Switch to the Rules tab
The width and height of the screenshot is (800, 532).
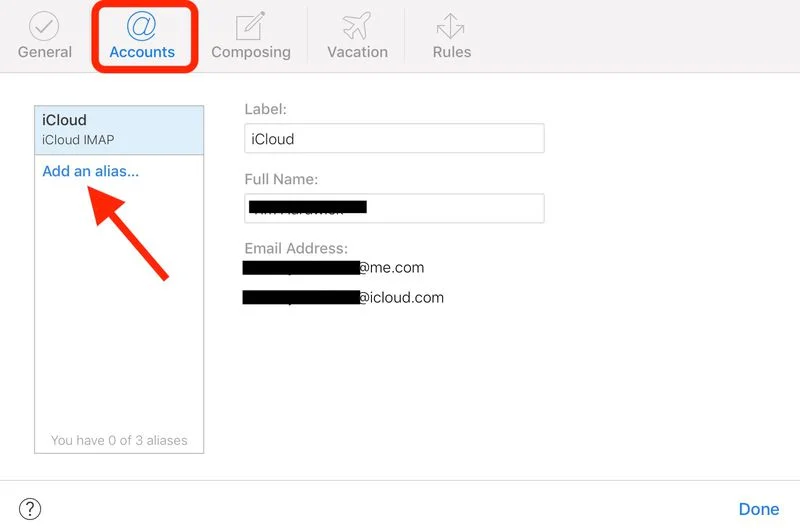[x=452, y=36]
